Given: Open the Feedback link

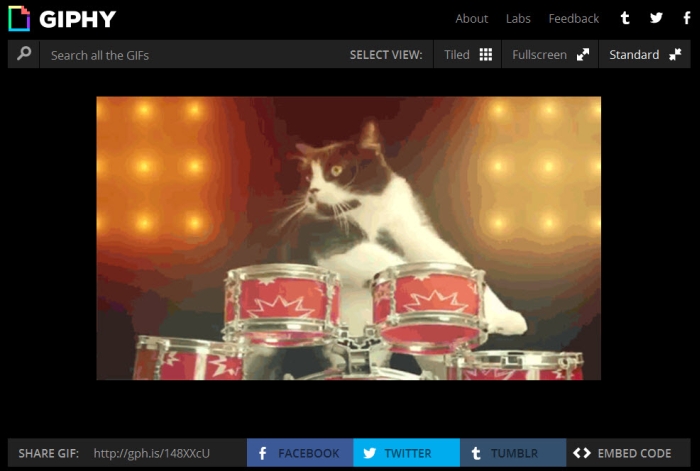Looking at the screenshot, I should tap(574, 19).
